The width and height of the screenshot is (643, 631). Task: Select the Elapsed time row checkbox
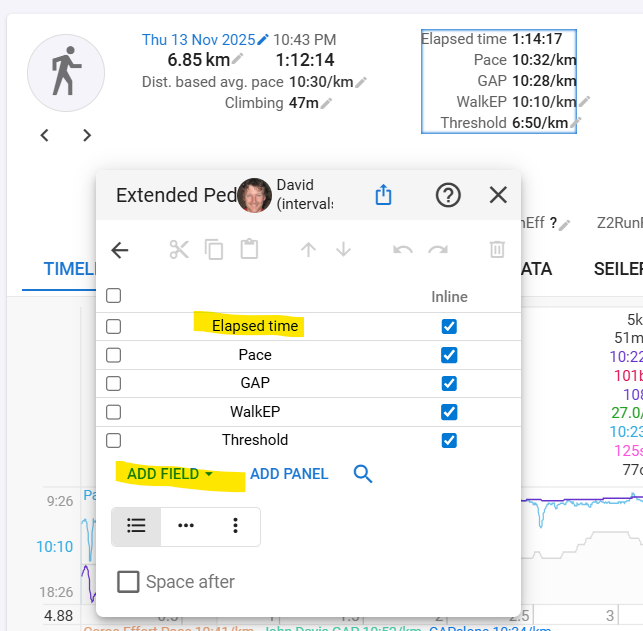click(113, 326)
